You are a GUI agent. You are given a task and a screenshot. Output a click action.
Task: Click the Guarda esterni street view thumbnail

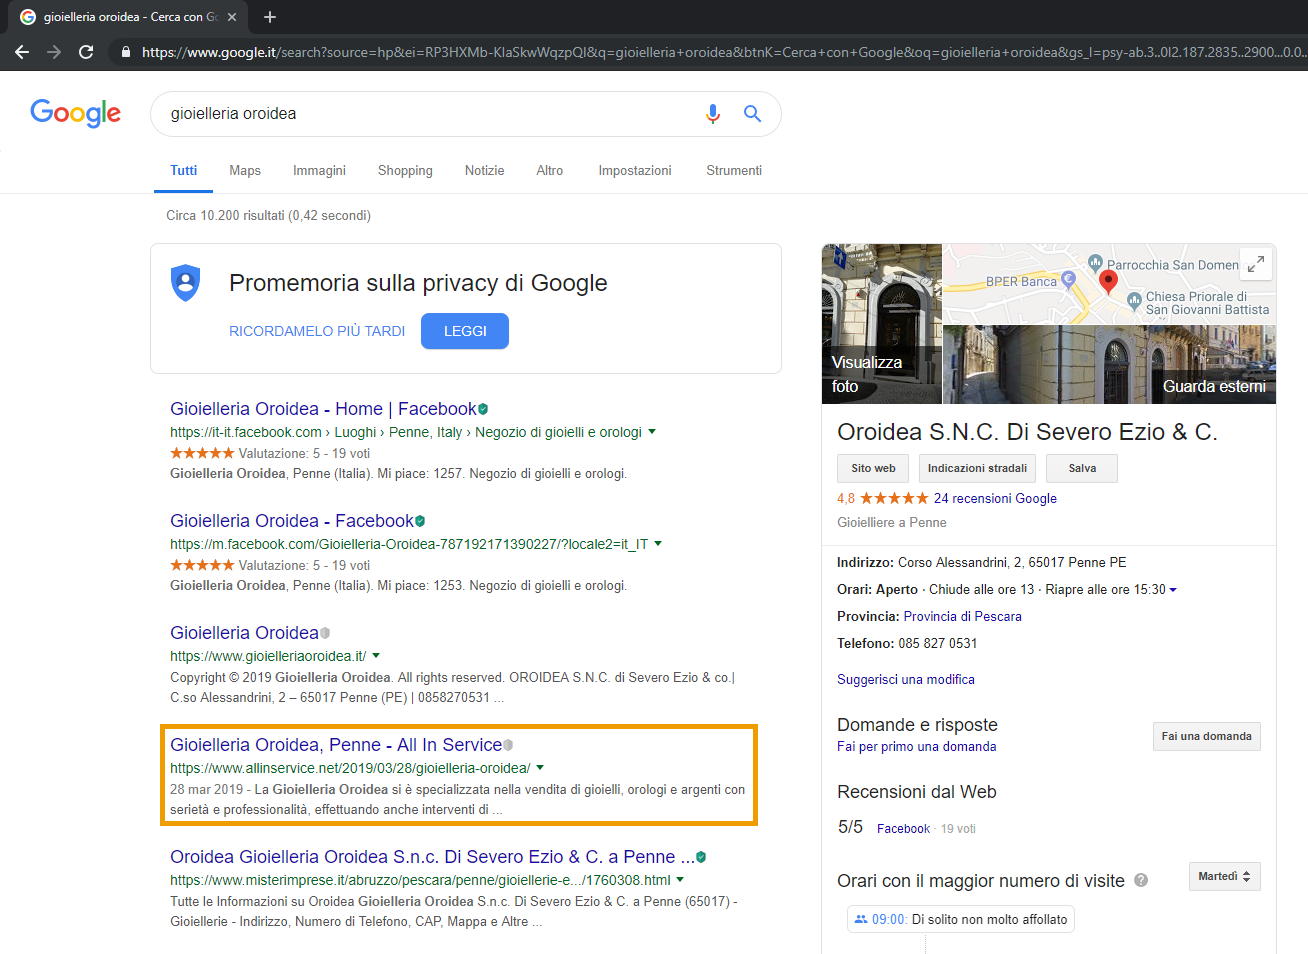point(1109,365)
